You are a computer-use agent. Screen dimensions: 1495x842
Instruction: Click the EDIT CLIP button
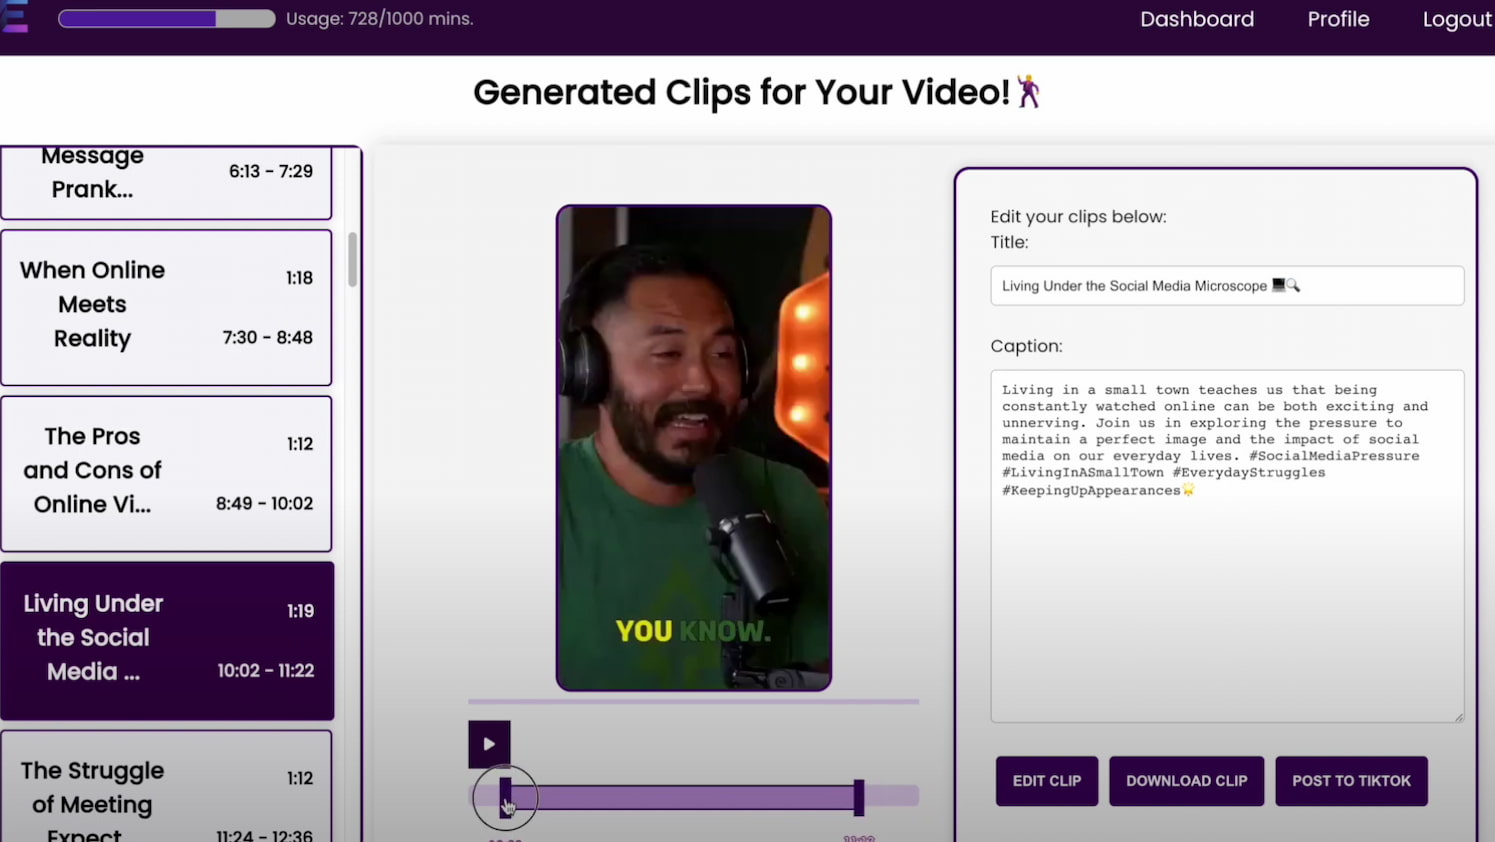1046,781
